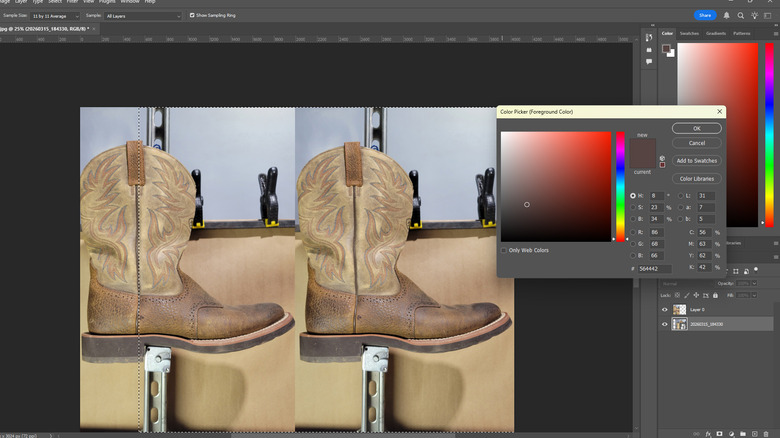Click the out-of-gamut warning cube icon
This screenshot has height=438, width=780.
662,158
